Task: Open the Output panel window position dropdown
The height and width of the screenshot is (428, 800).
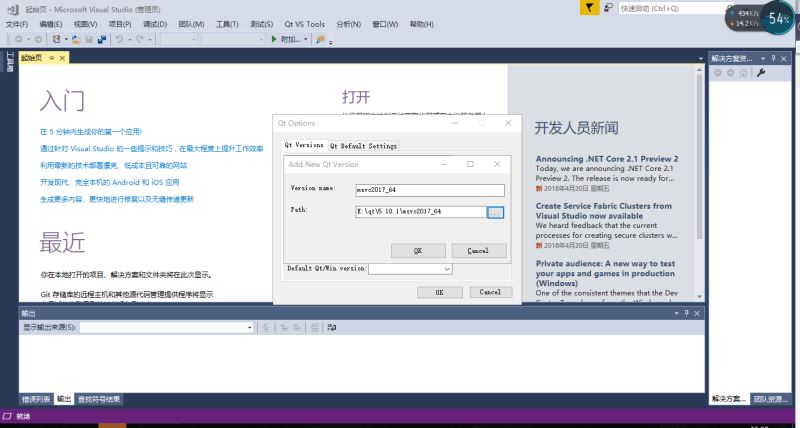Action: 677,313
